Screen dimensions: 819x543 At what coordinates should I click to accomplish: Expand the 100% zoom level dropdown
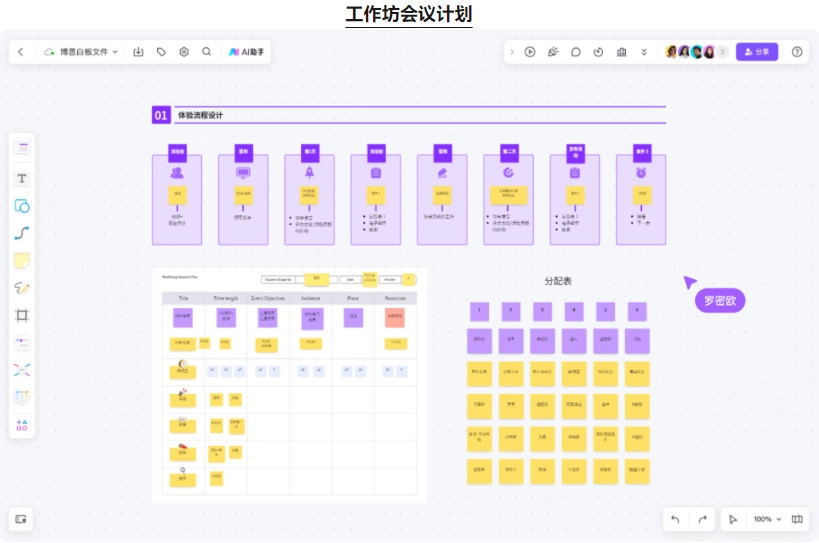[767, 519]
